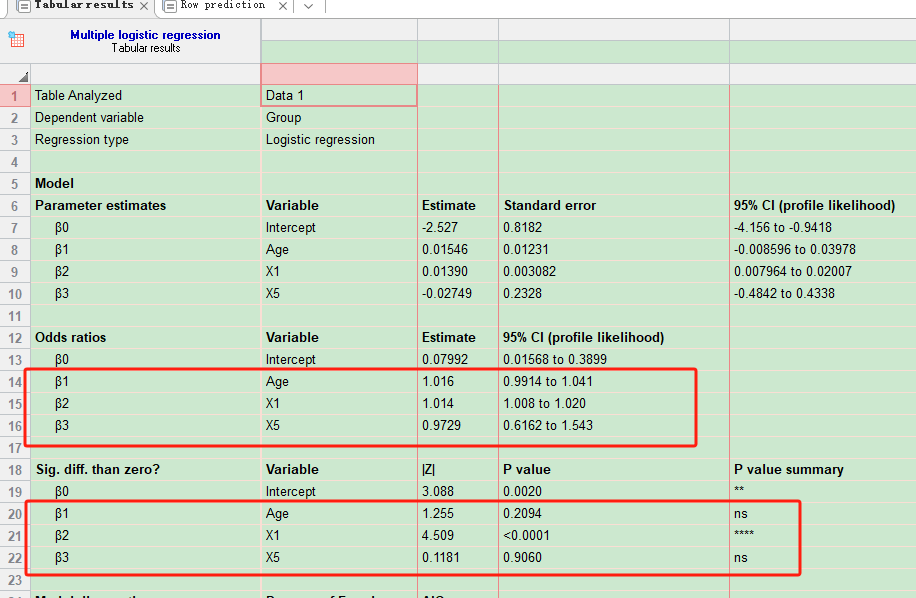Select row header 18
Viewport: 916px width, 598px height.
15,470
